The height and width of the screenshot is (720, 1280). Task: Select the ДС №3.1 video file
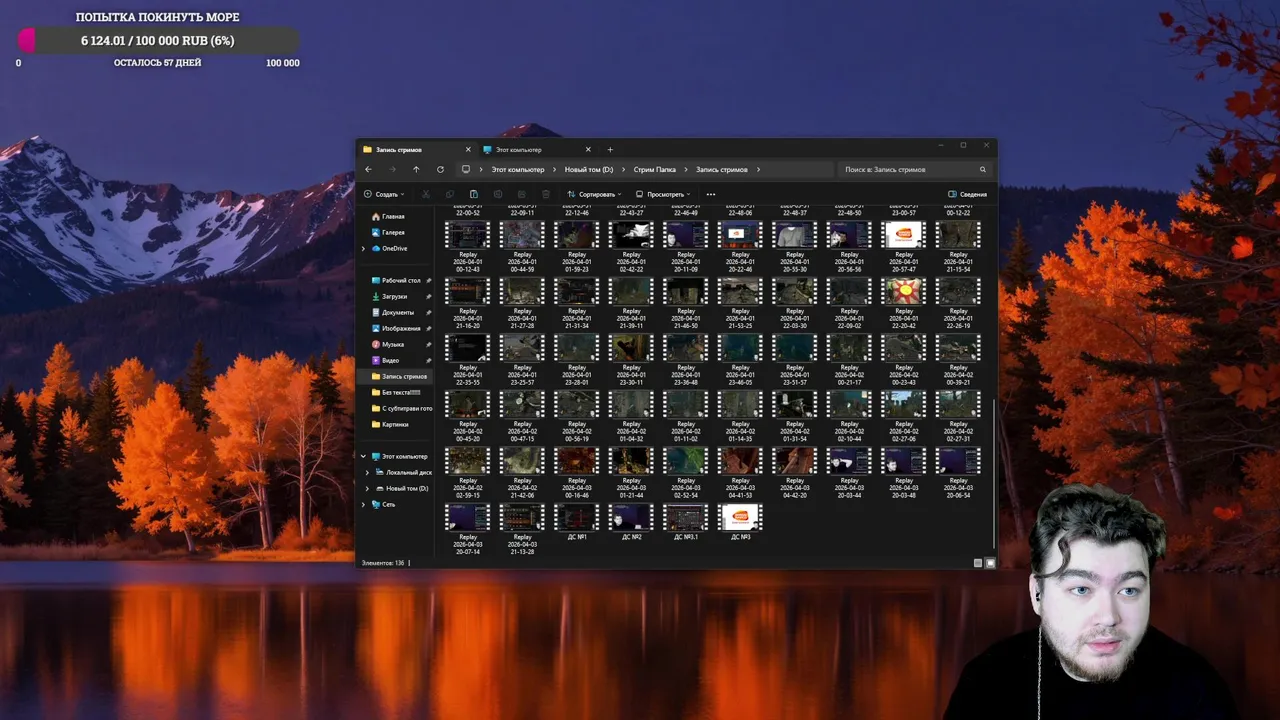pos(686,523)
